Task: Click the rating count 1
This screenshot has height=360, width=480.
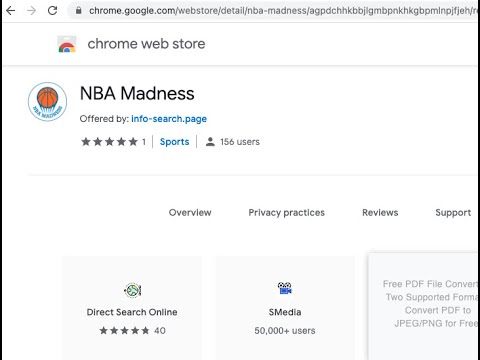Action: (x=144, y=142)
